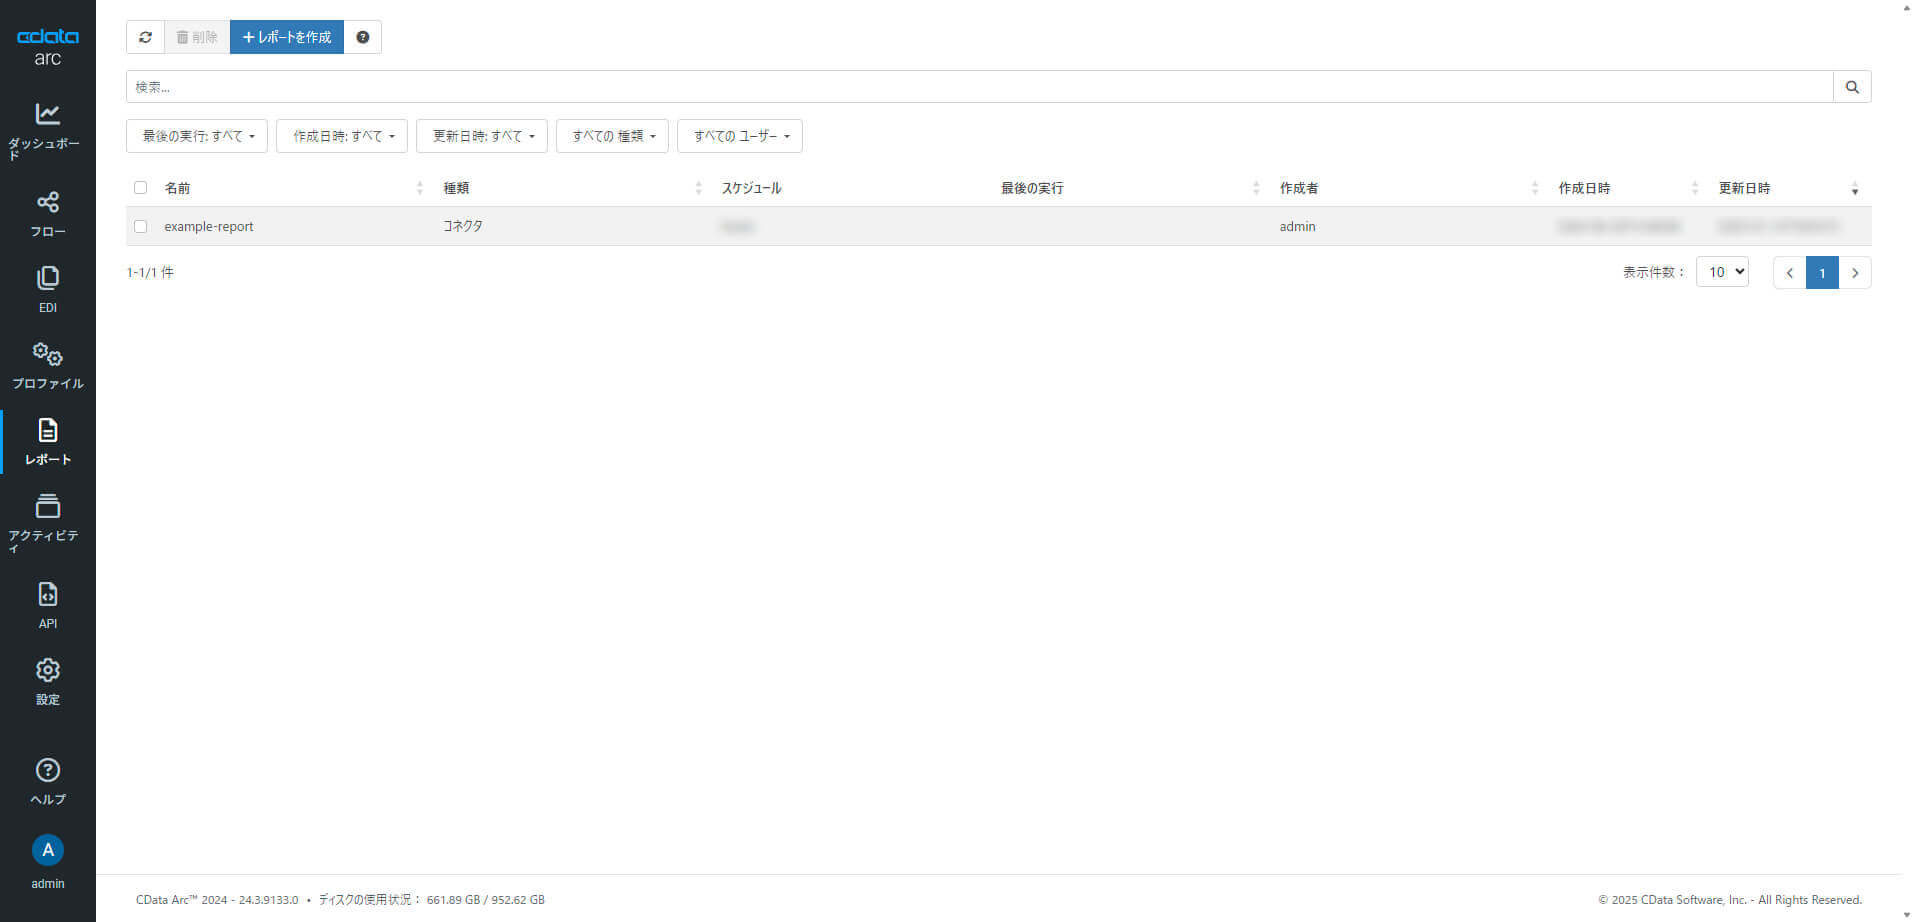Click the search magnifier button

pyautogui.click(x=1852, y=87)
